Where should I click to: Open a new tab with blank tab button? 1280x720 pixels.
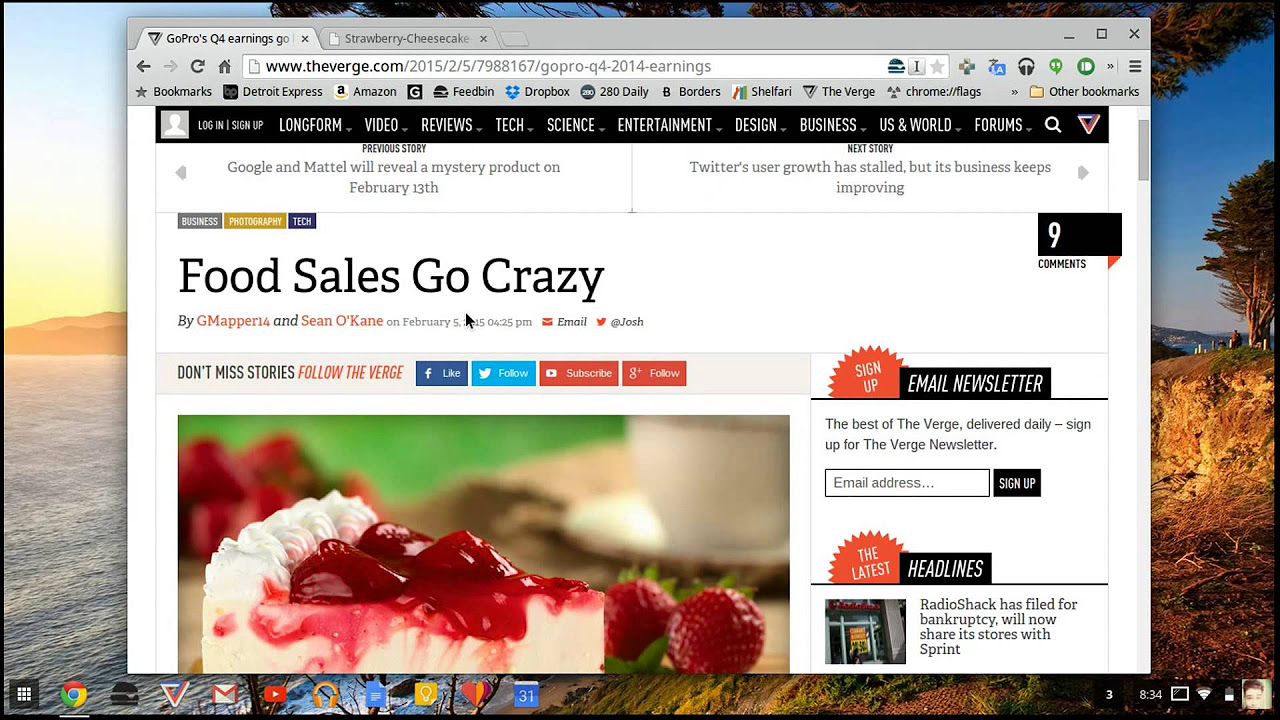(x=513, y=39)
